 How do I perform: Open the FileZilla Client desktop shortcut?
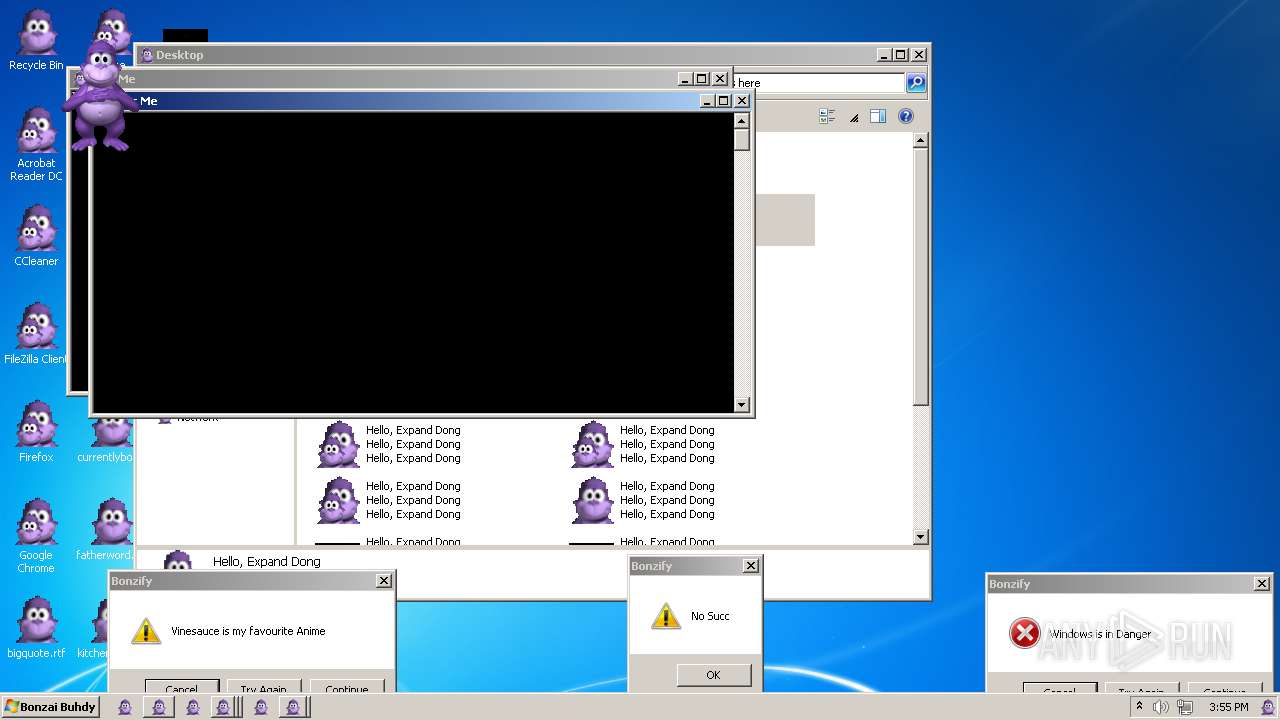tap(36, 334)
